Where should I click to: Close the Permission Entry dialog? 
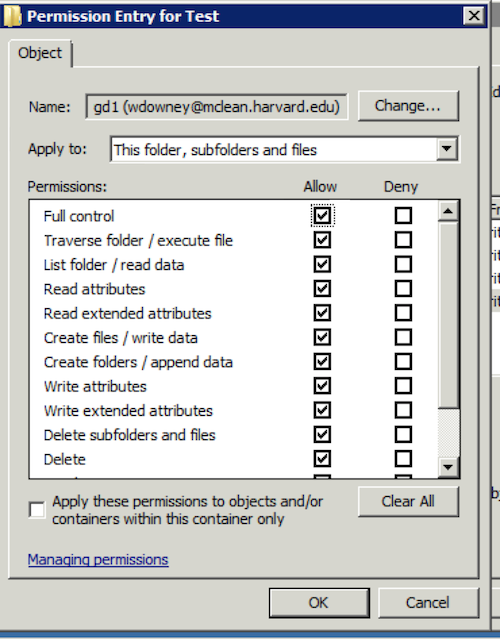[474, 16]
